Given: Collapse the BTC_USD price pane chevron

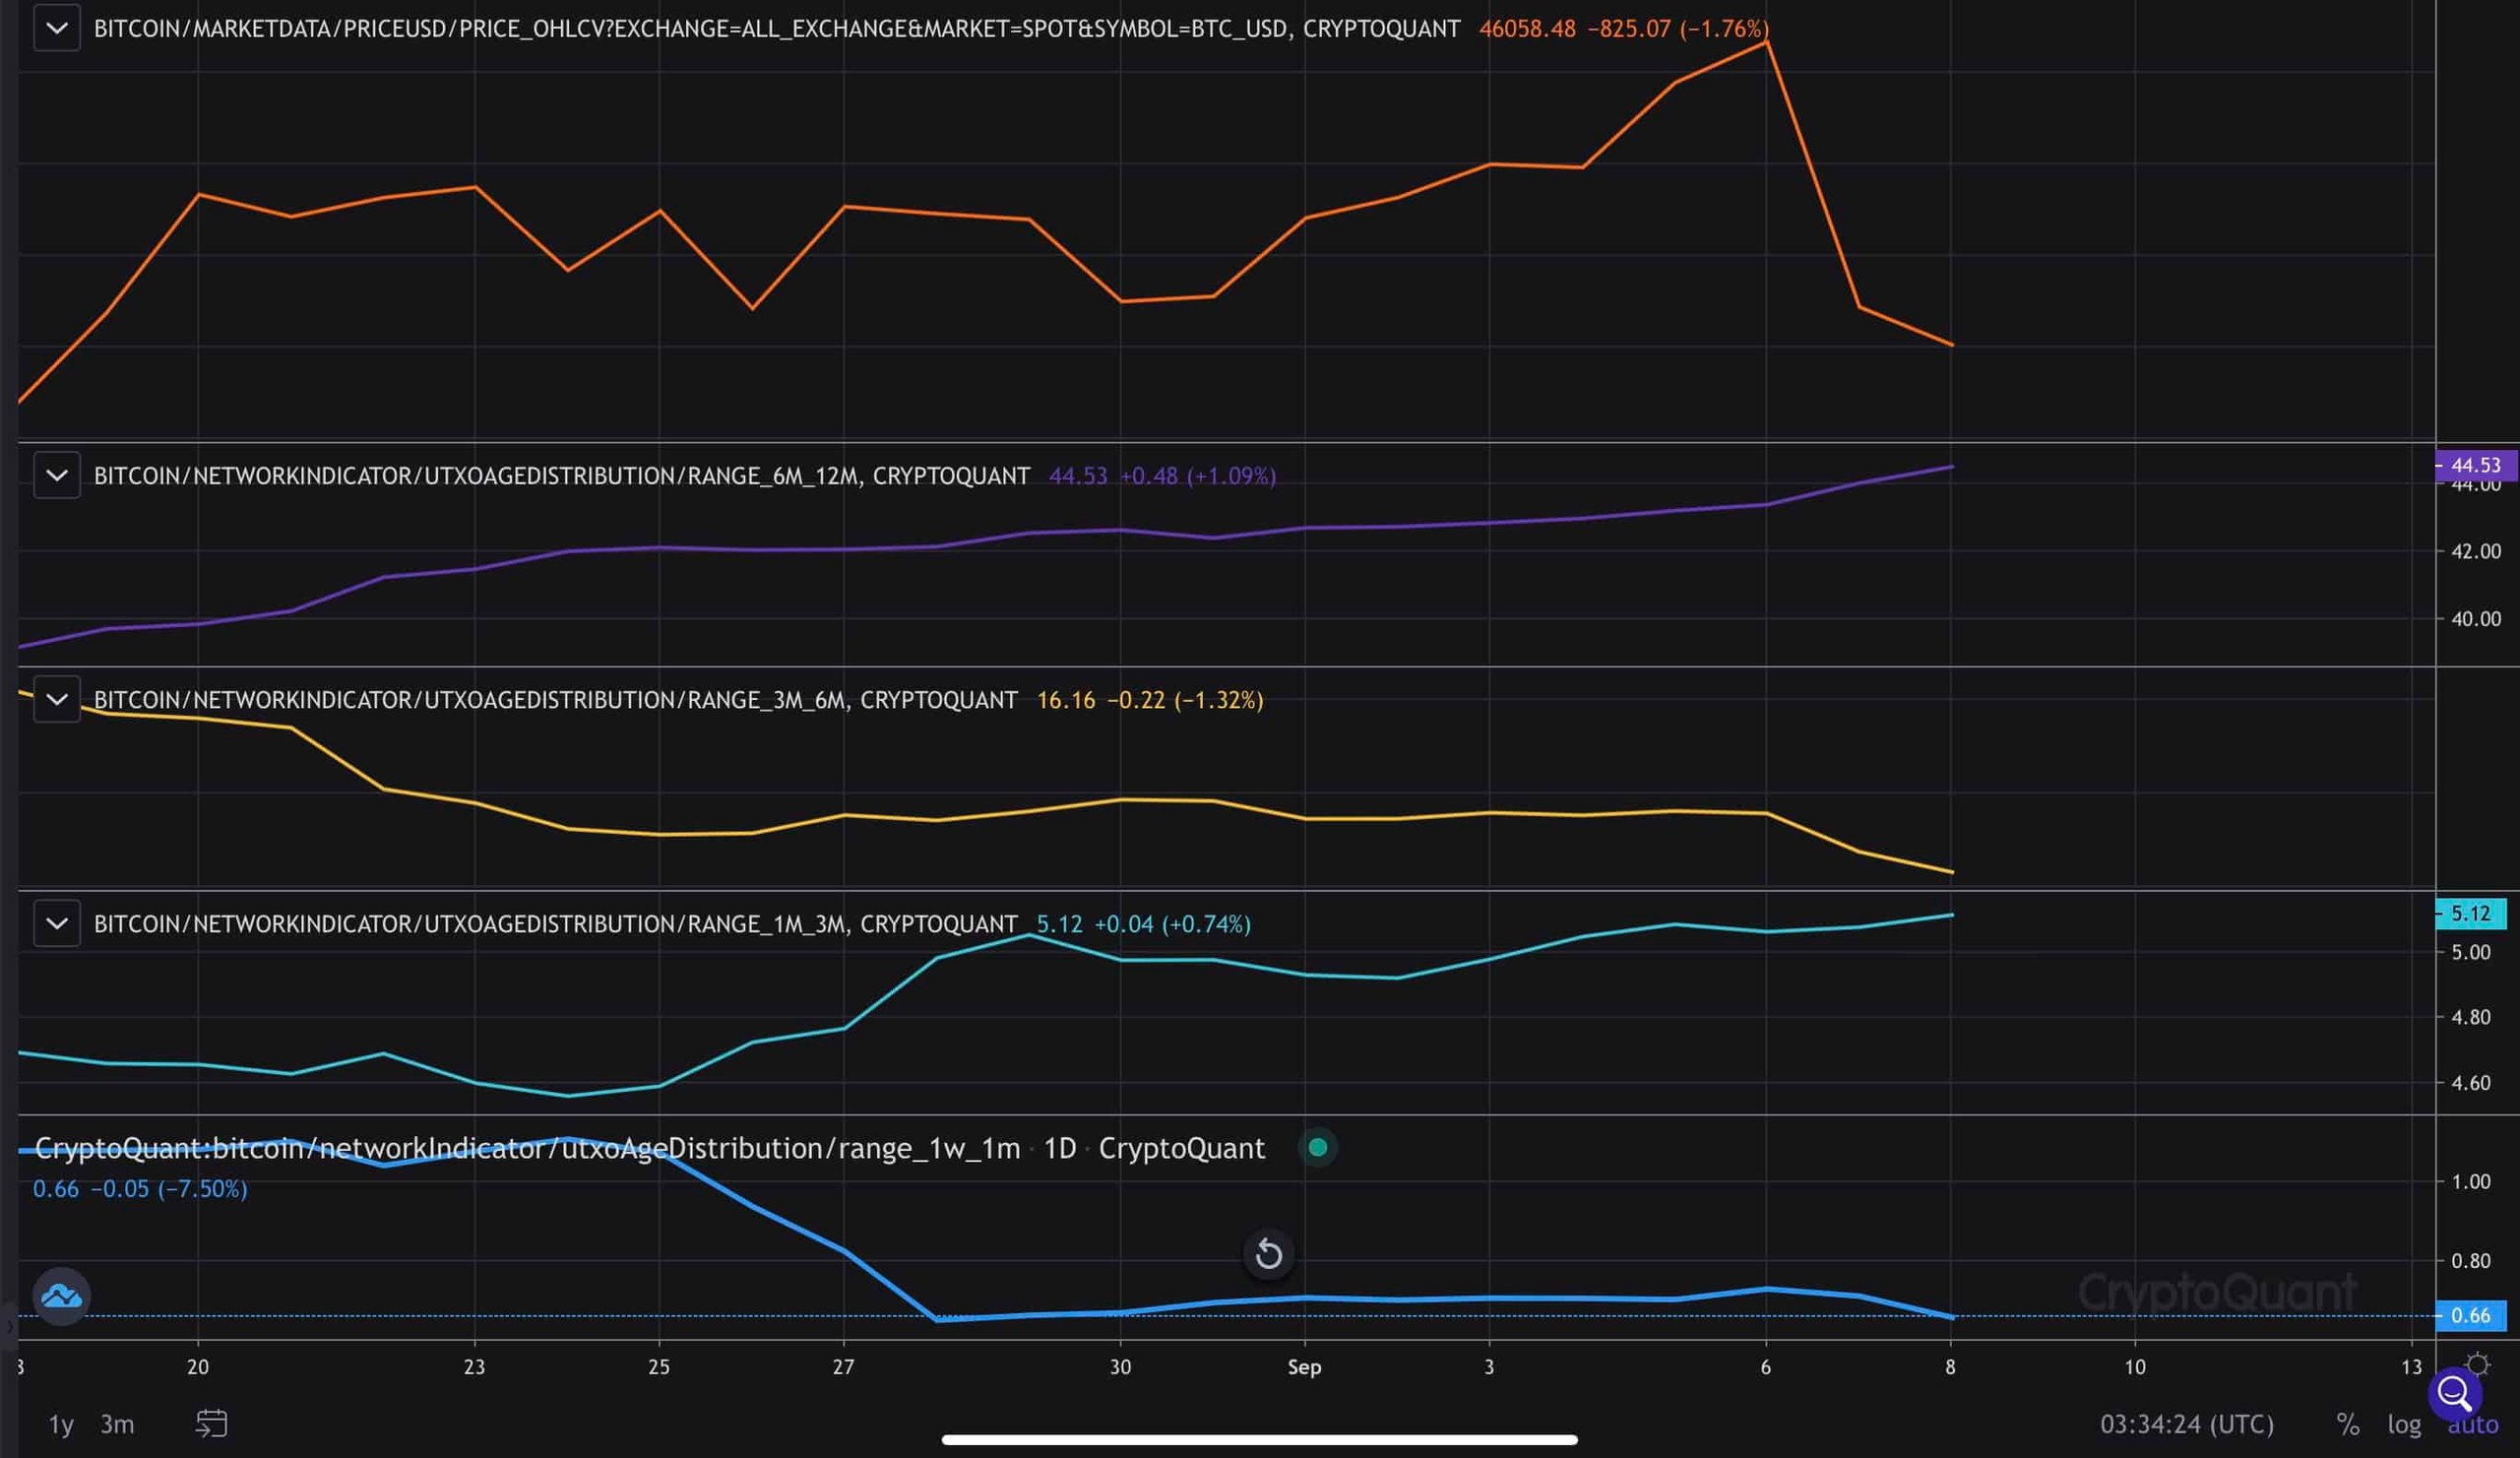Looking at the screenshot, I should pos(57,28).
